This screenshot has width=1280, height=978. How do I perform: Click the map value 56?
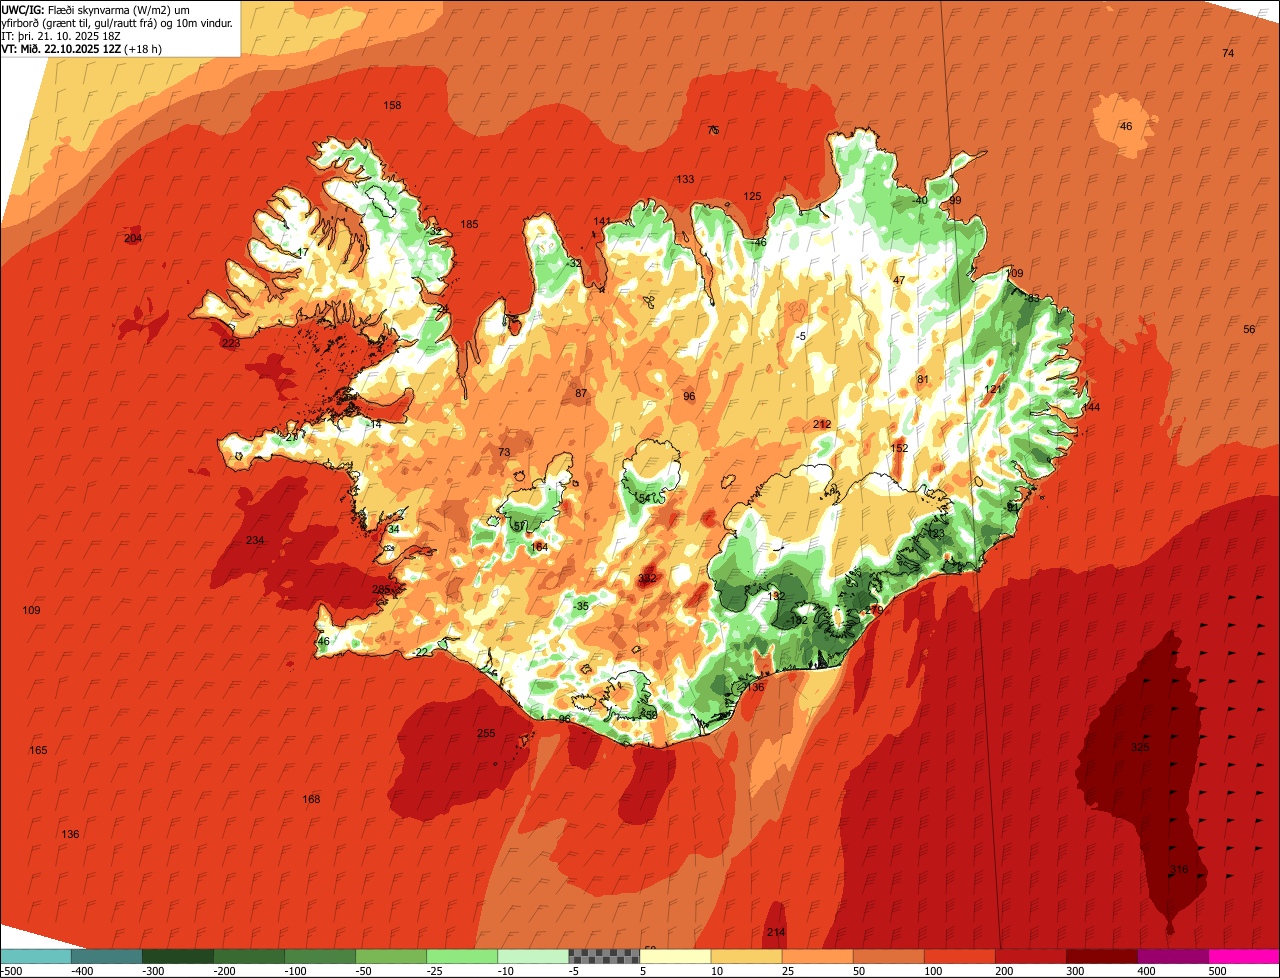tap(1249, 329)
